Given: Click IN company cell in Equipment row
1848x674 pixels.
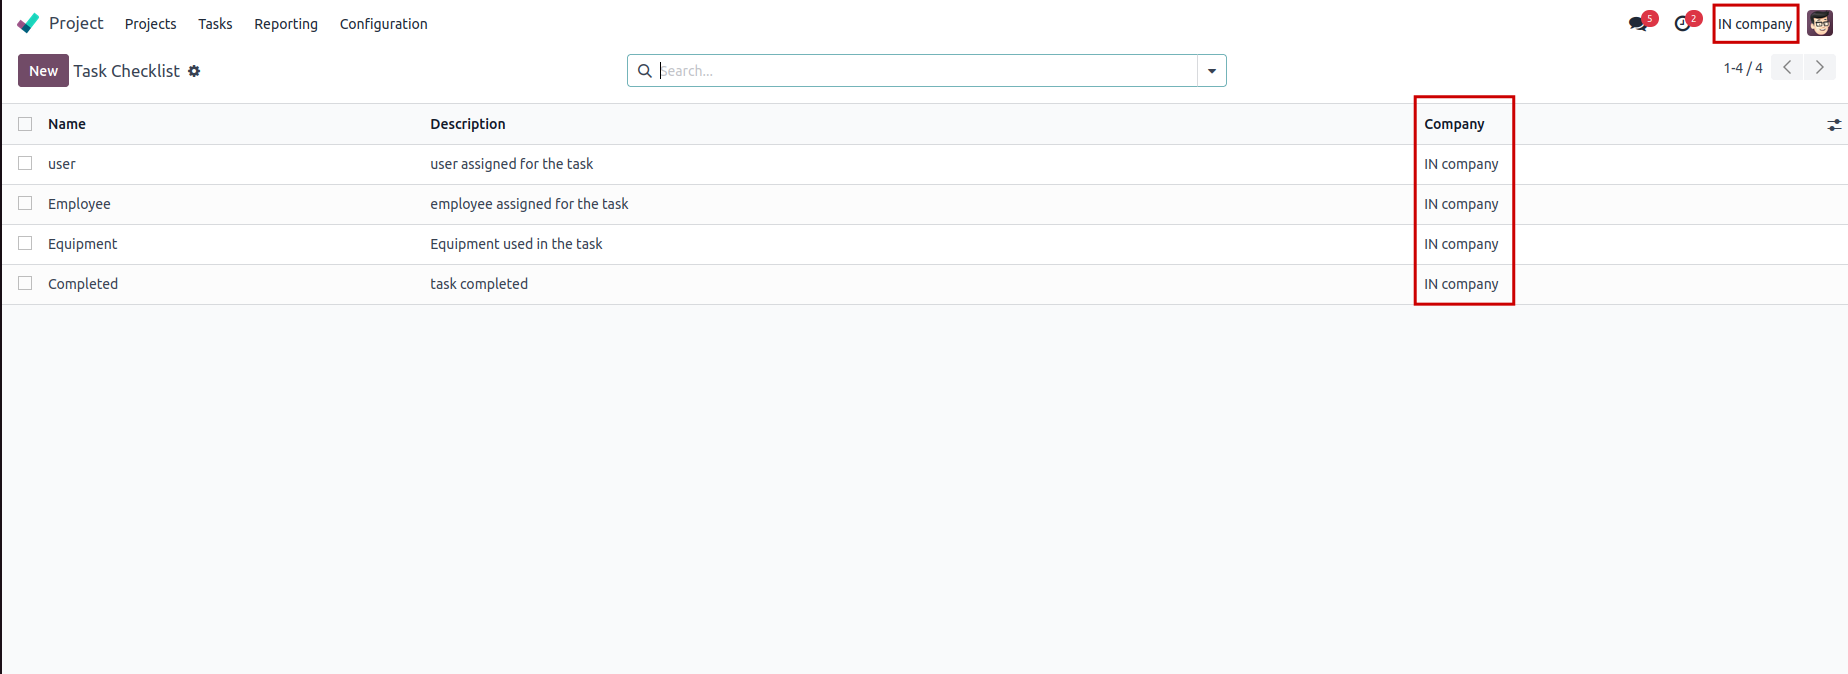Looking at the screenshot, I should coord(1461,244).
